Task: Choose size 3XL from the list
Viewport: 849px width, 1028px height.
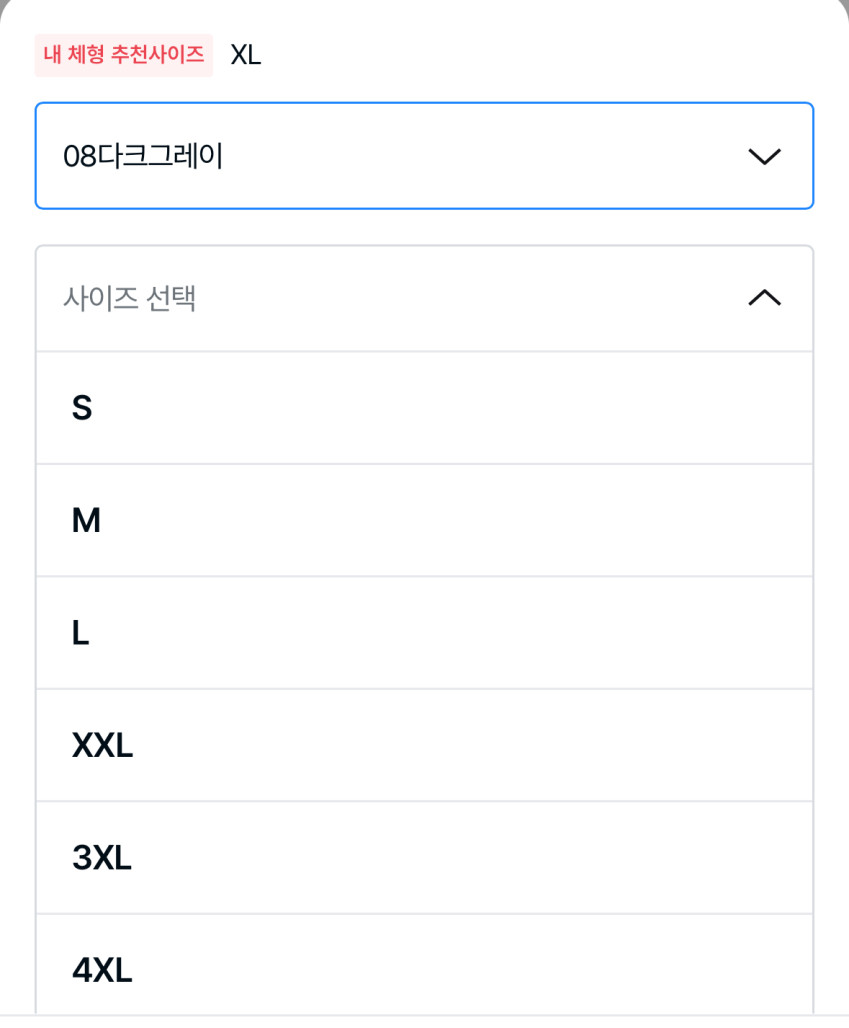Action: click(x=424, y=858)
